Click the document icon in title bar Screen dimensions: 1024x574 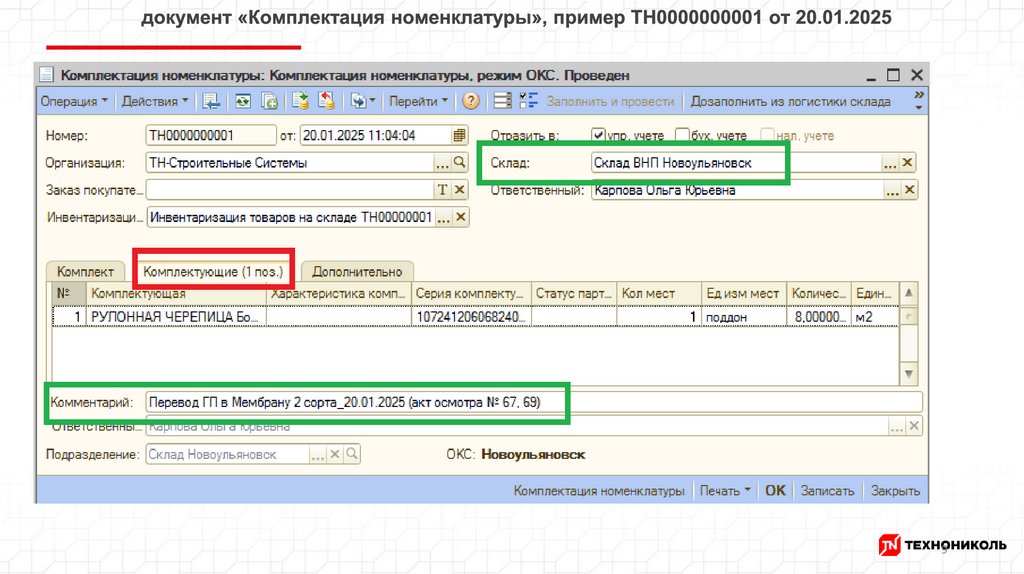click(46, 75)
